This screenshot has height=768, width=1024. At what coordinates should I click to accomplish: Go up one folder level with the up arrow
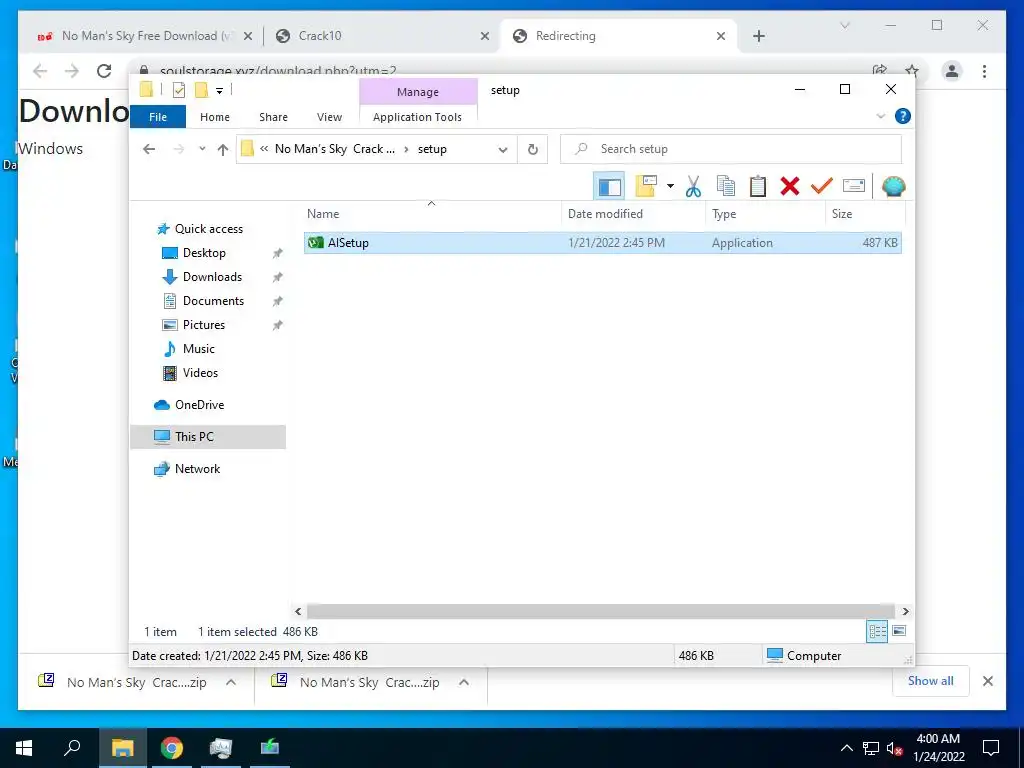[x=223, y=150]
